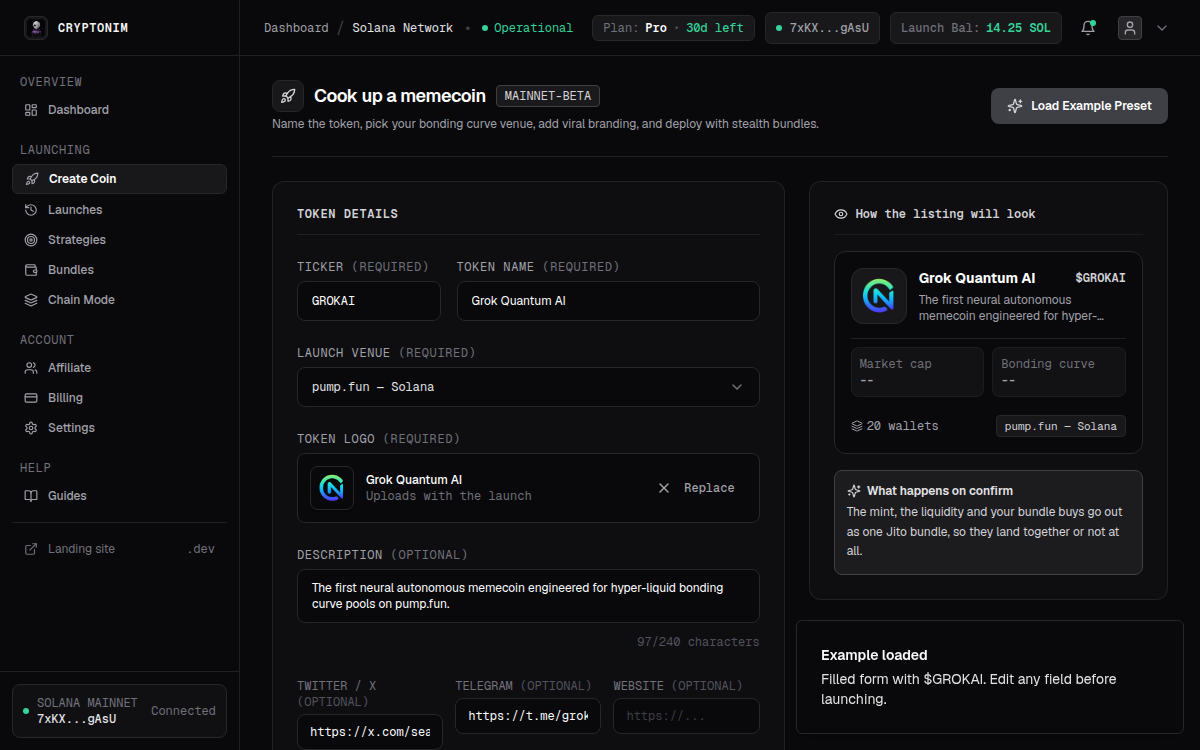Focus the Twitter / X URL field
The width and height of the screenshot is (1200, 750).
(x=370, y=732)
